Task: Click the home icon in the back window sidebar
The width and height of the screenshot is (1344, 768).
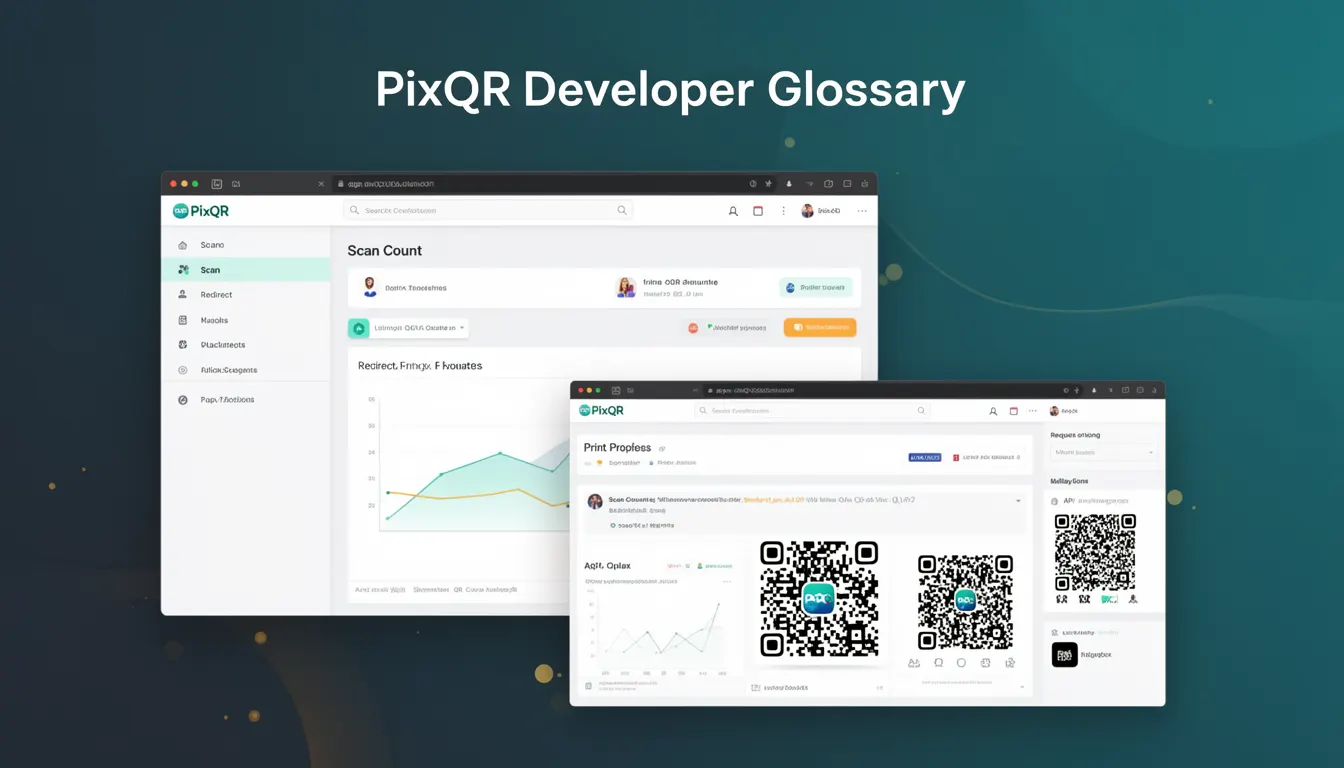Action: coord(182,245)
